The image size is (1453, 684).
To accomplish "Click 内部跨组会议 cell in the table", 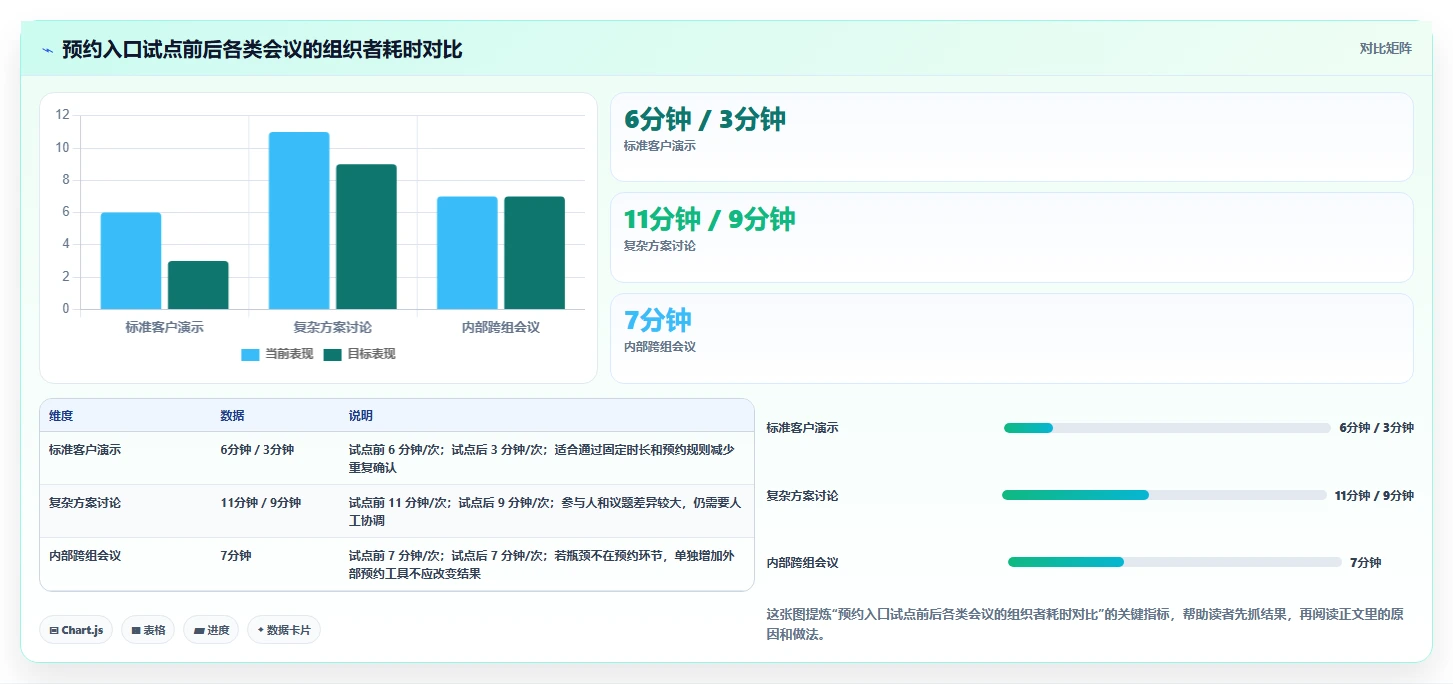I will [85, 556].
